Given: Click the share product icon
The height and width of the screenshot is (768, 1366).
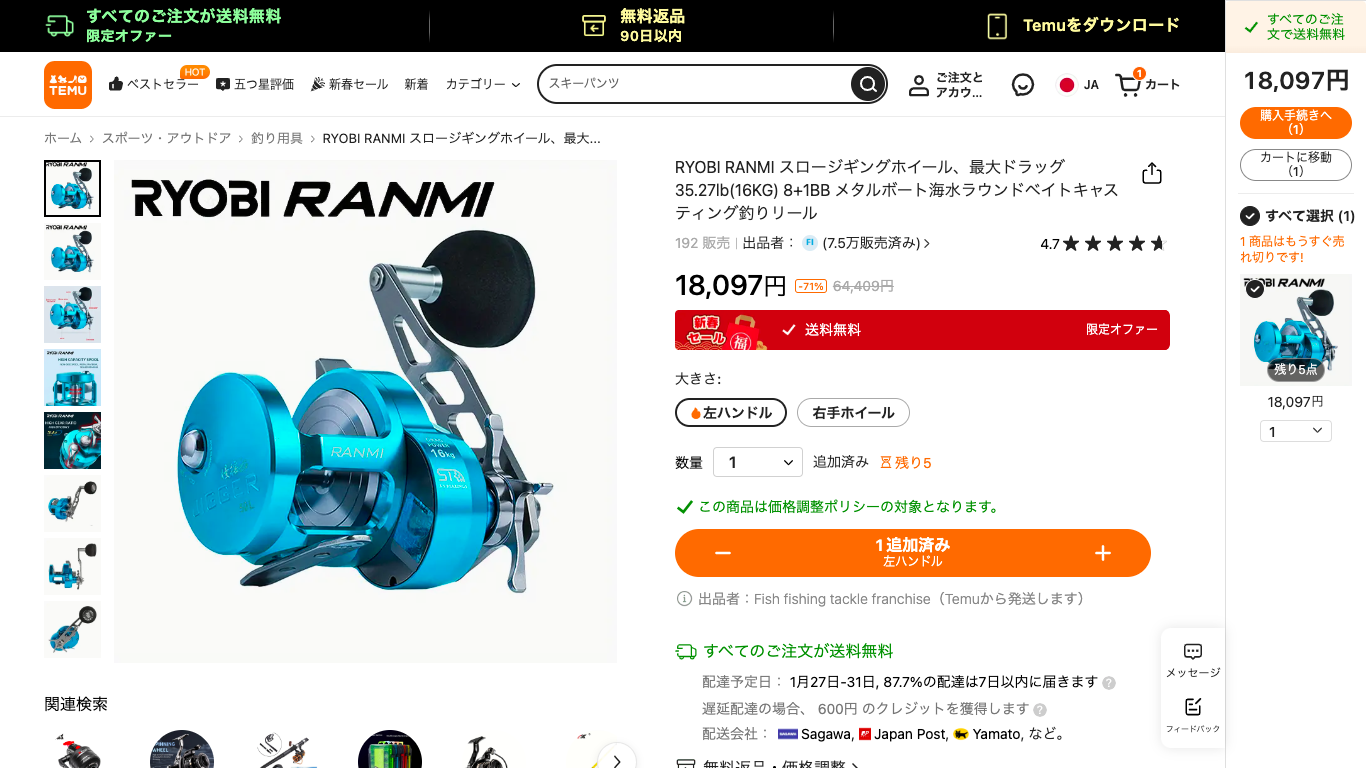Looking at the screenshot, I should [x=1152, y=174].
